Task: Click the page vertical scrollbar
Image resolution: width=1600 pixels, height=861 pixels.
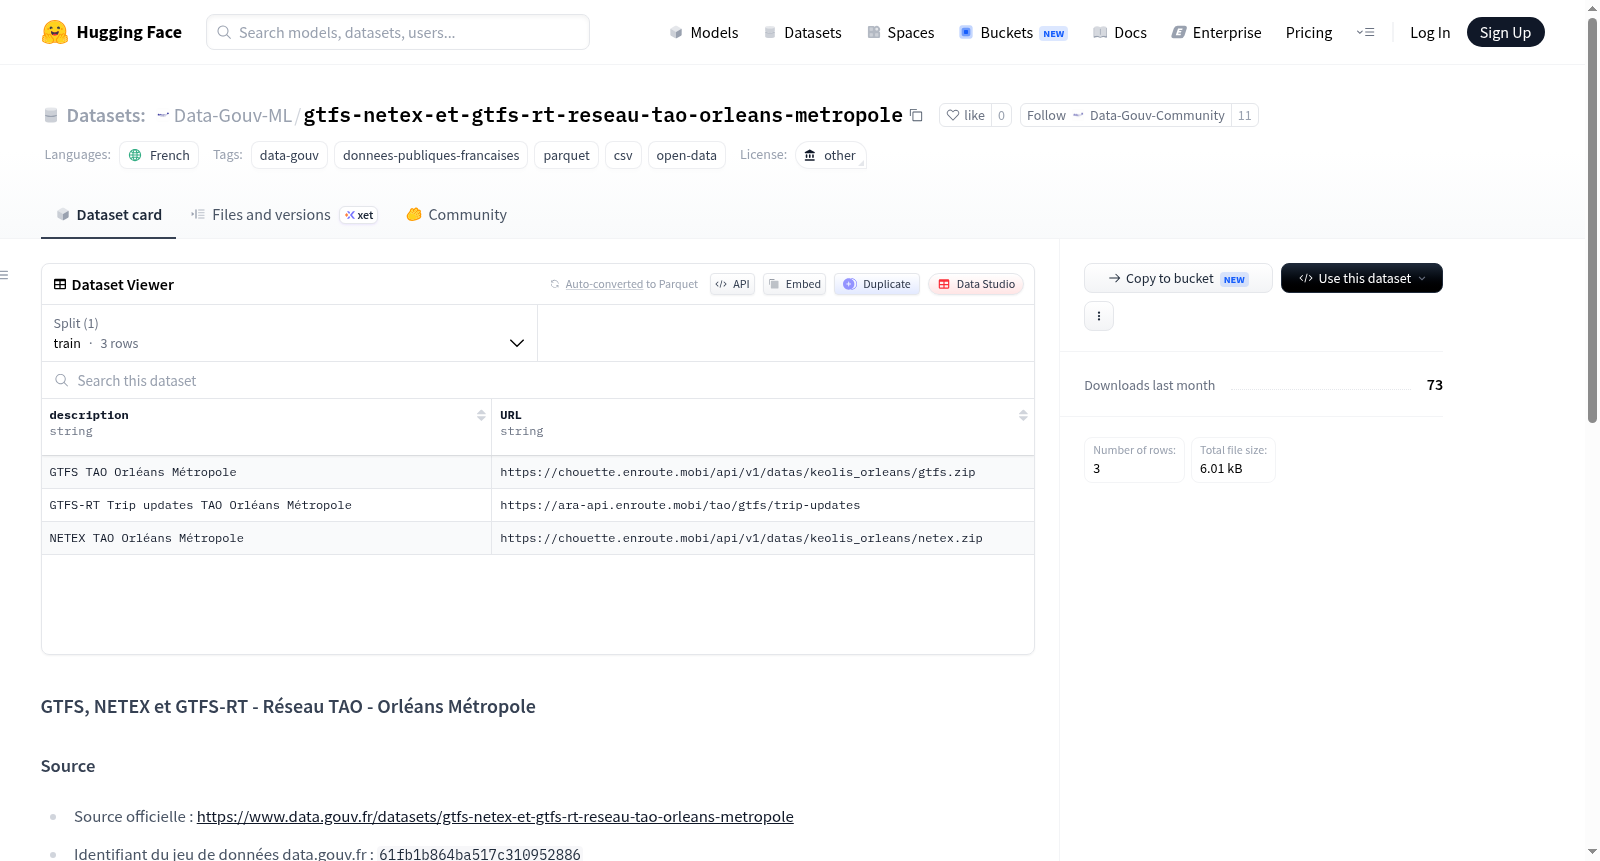Action: click(1592, 220)
